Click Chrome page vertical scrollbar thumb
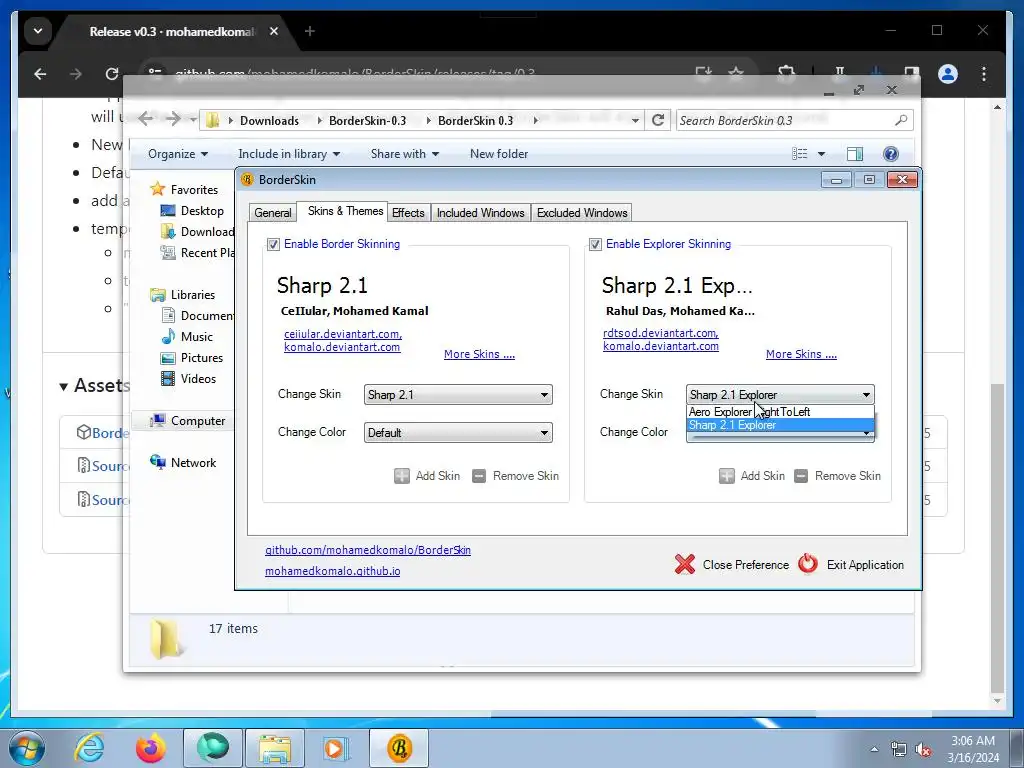The height and width of the screenshot is (768, 1024). tap(997, 538)
